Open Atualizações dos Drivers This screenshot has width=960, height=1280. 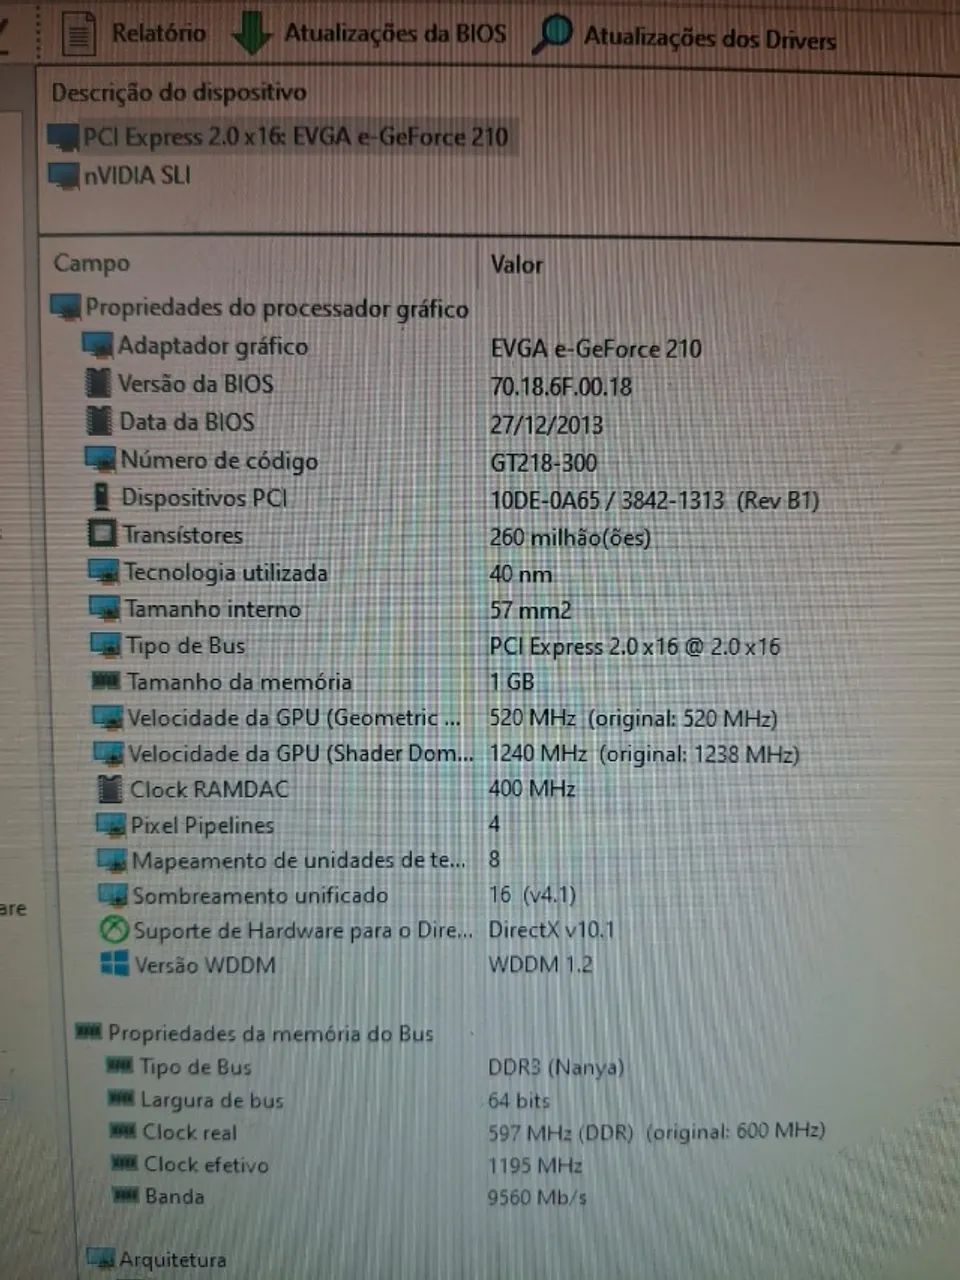[684, 36]
